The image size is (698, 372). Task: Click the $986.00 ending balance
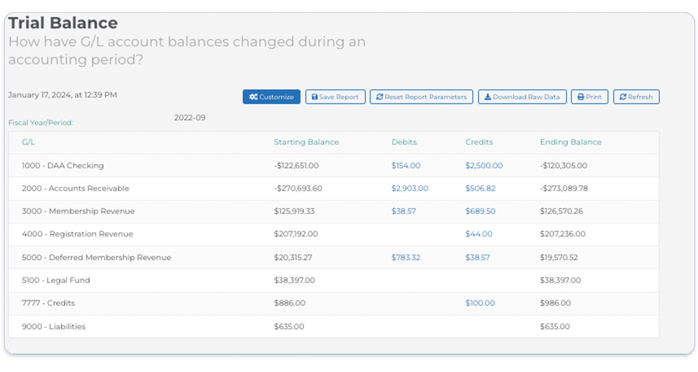tap(556, 303)
